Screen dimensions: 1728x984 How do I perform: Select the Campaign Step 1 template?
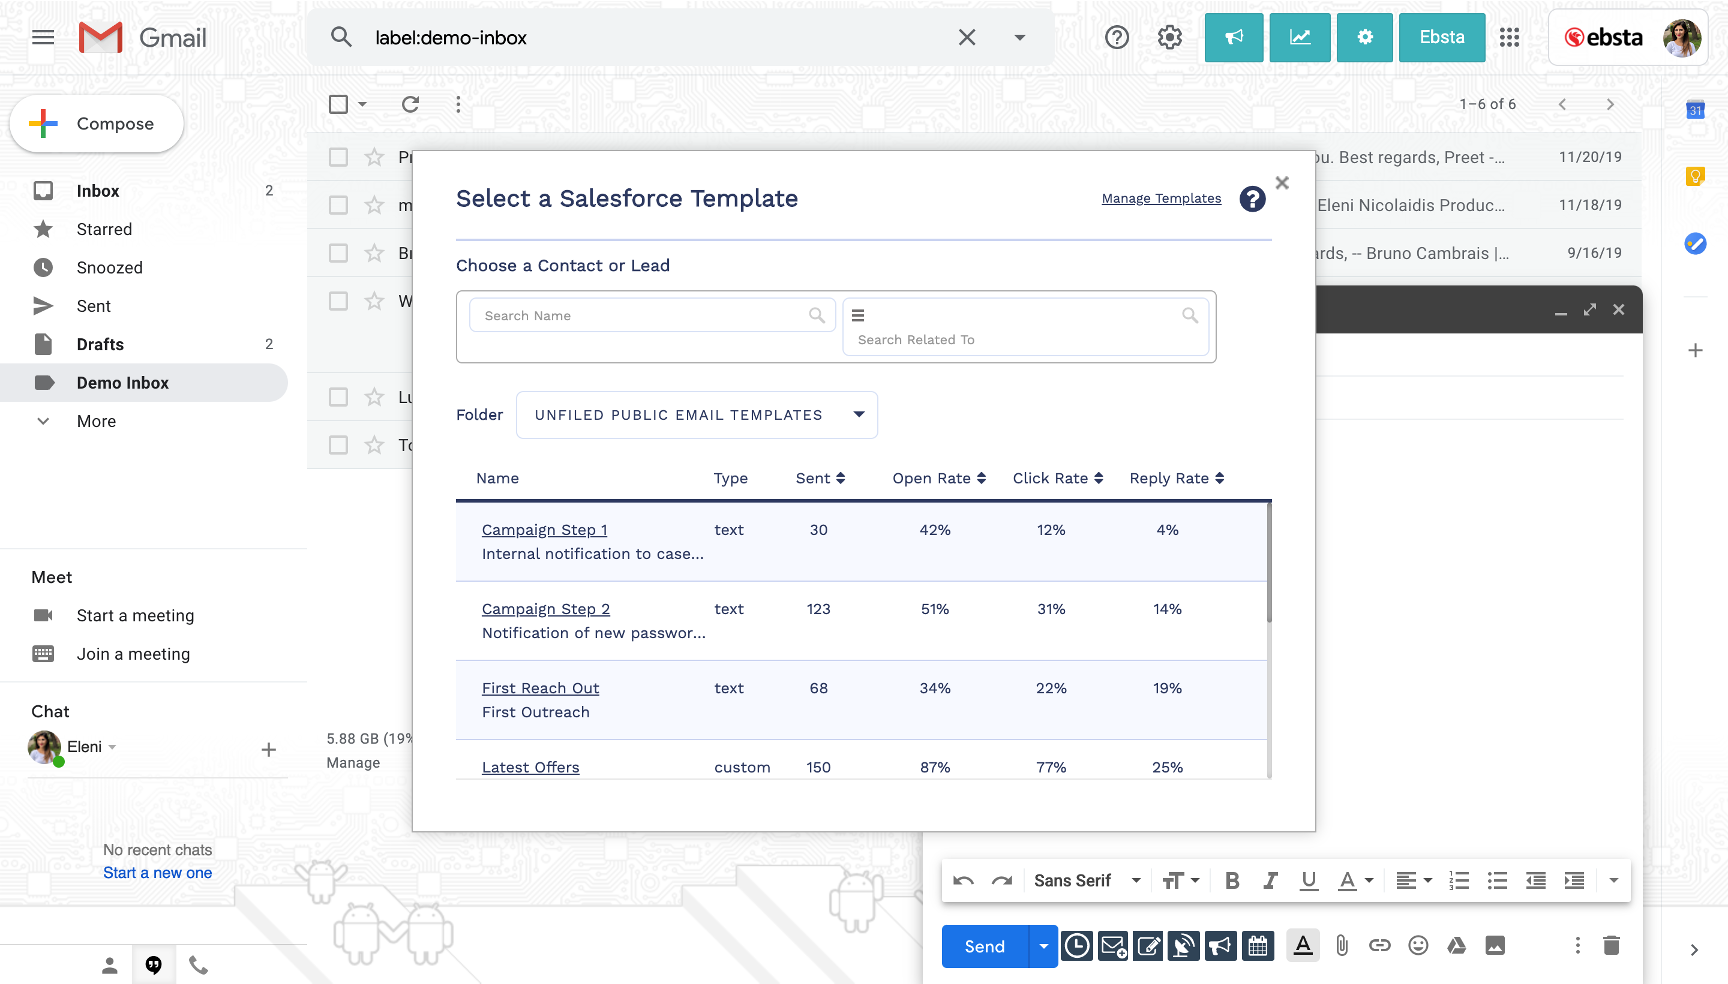click(544, 530)
